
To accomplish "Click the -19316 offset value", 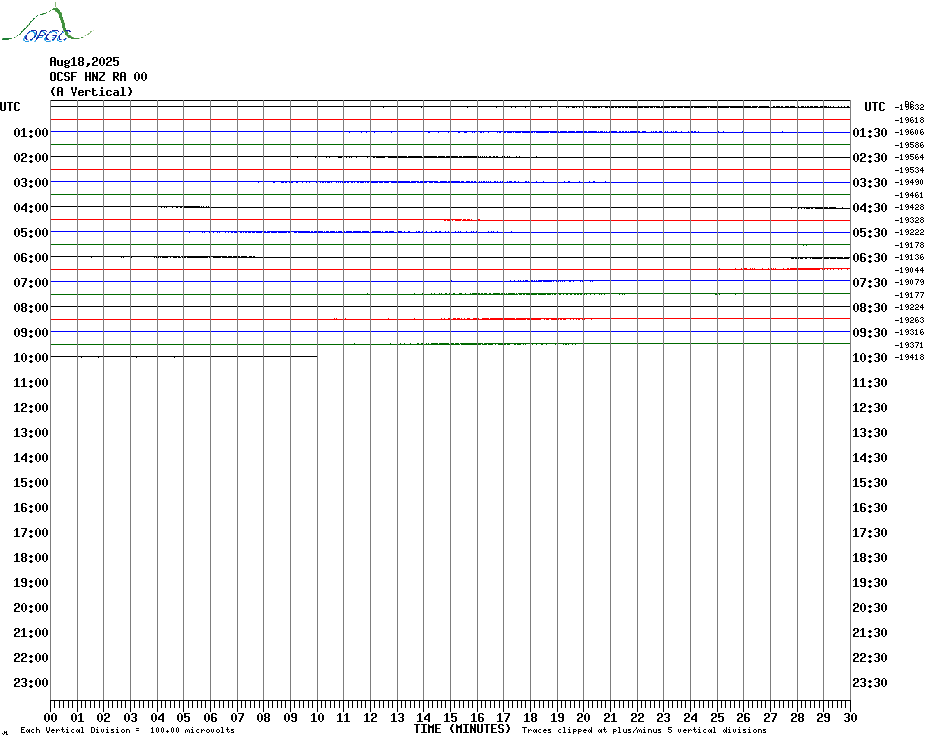I will [909, 332].
